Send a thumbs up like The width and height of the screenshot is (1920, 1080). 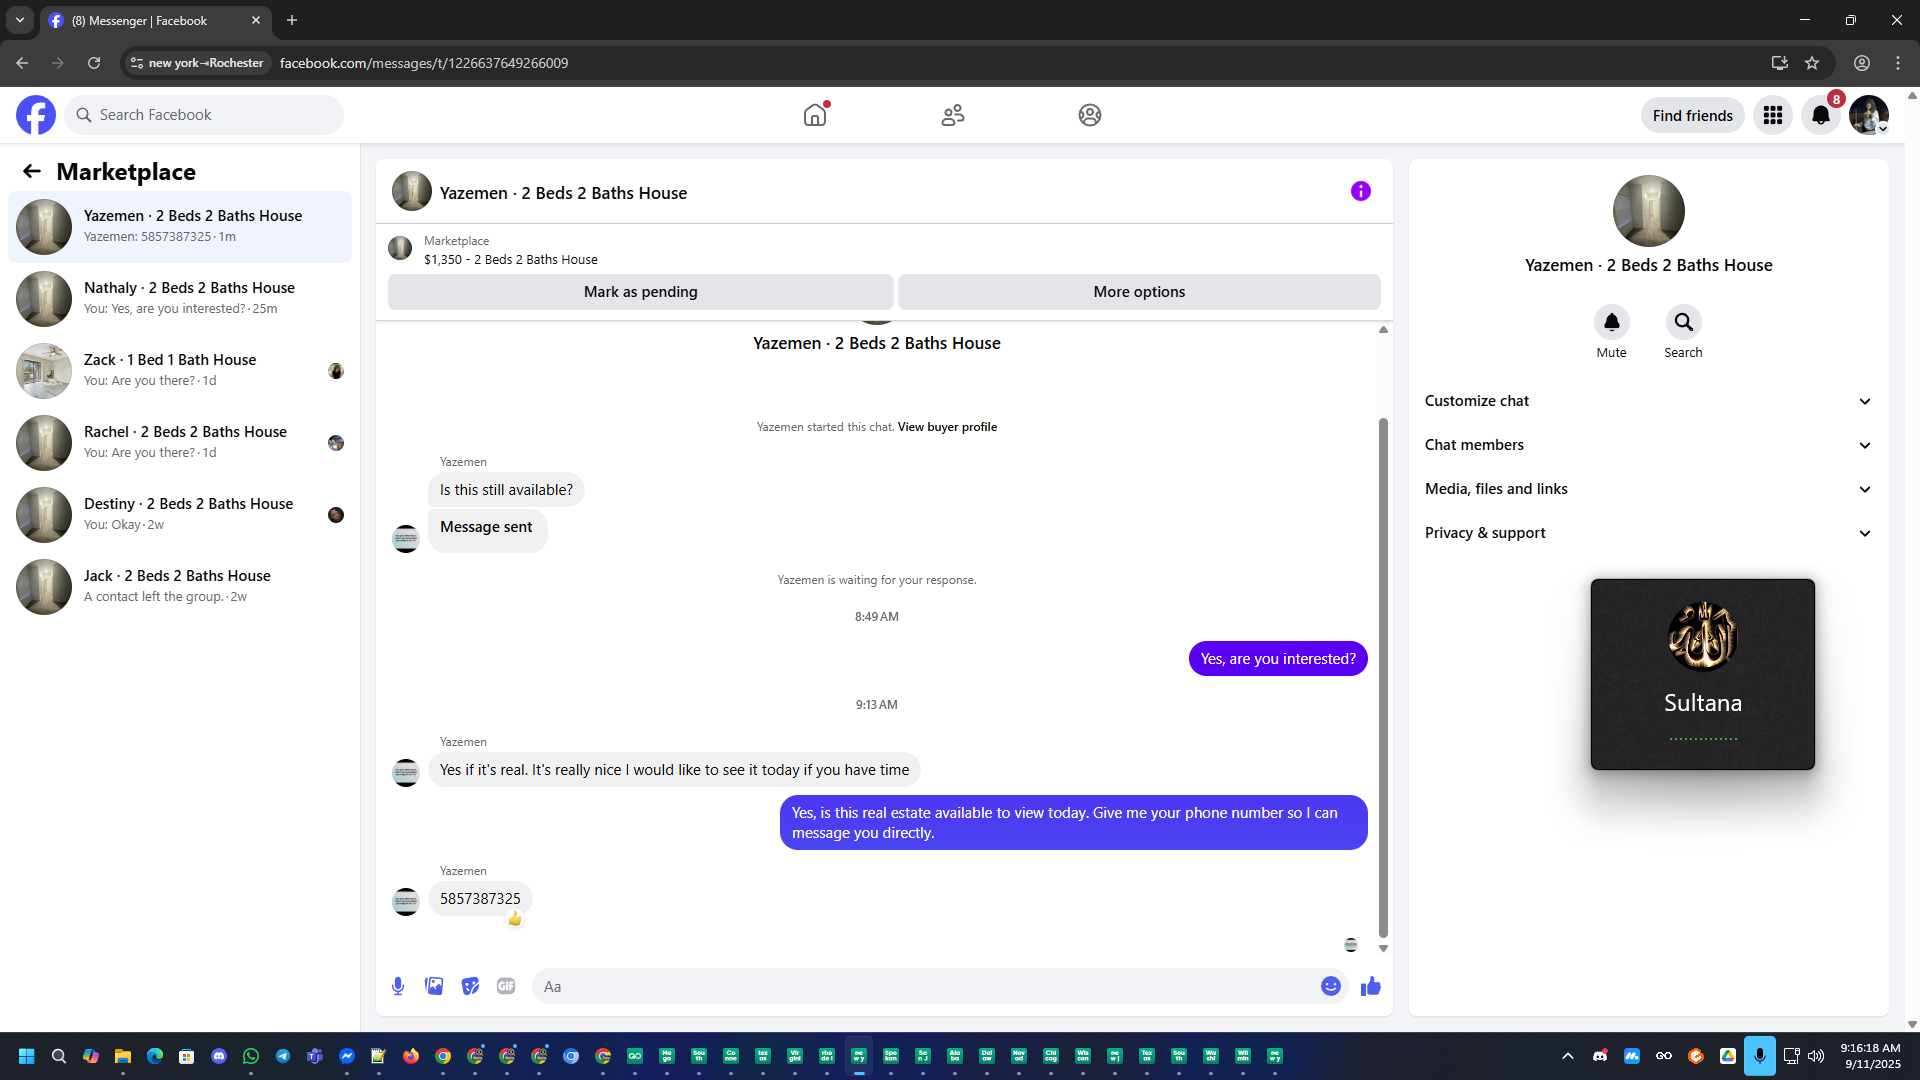coord(1370,986)
